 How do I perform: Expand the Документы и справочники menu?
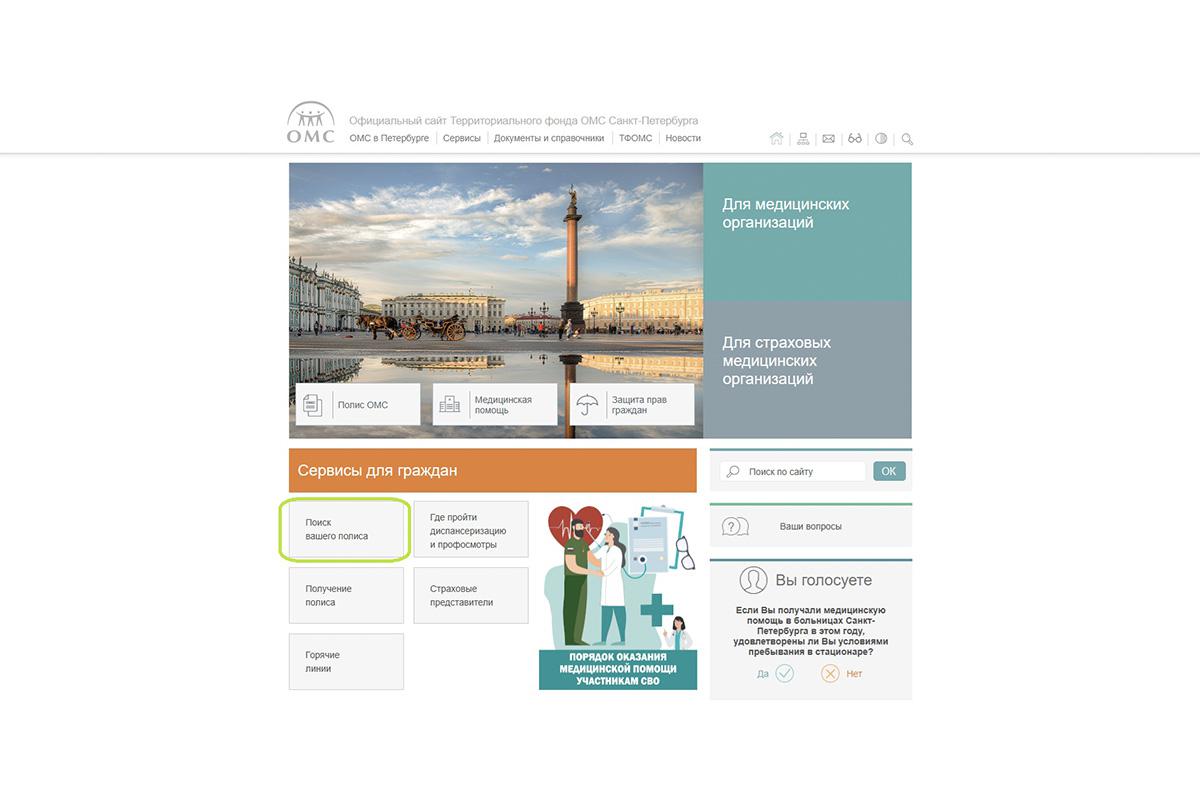tap(548, 138)
